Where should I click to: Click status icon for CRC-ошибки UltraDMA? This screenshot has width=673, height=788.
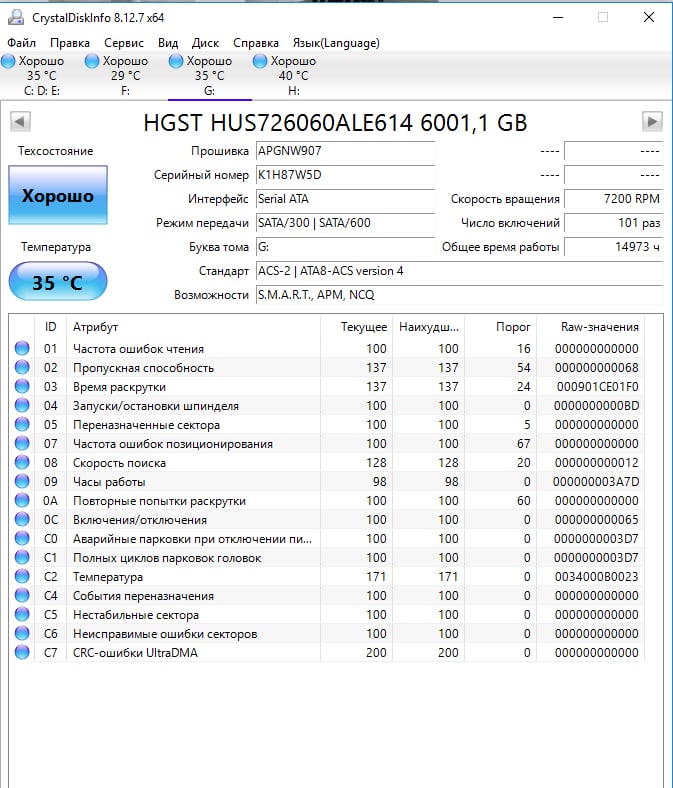coord(22,652)
